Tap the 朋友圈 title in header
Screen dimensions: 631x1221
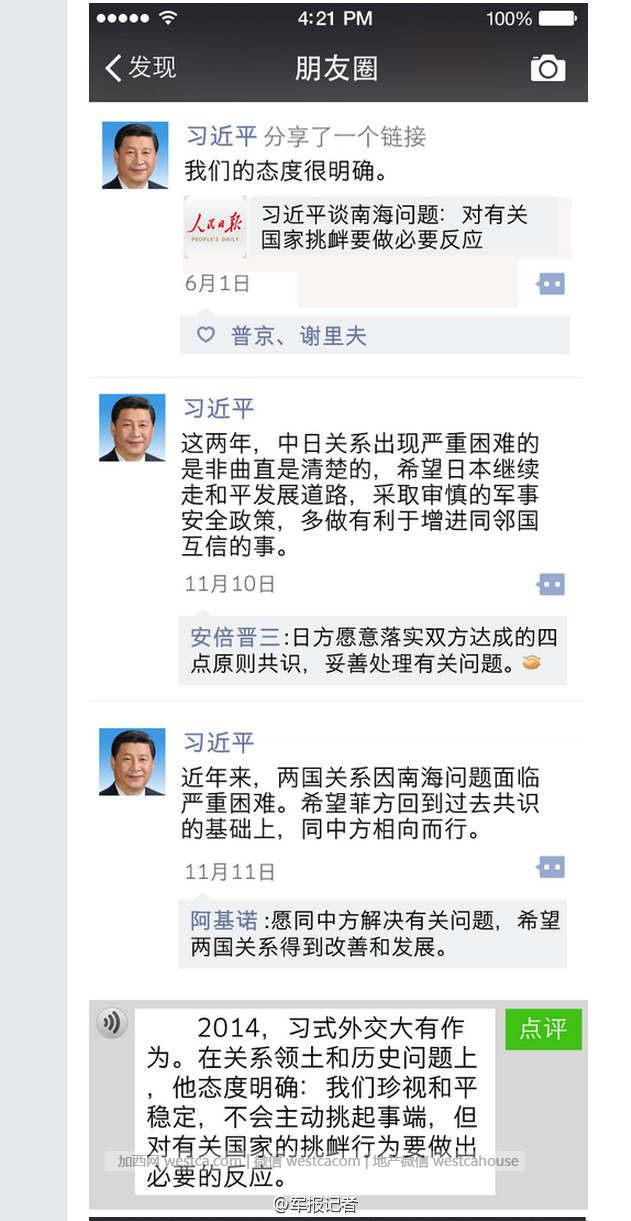(x=337, y=68)
